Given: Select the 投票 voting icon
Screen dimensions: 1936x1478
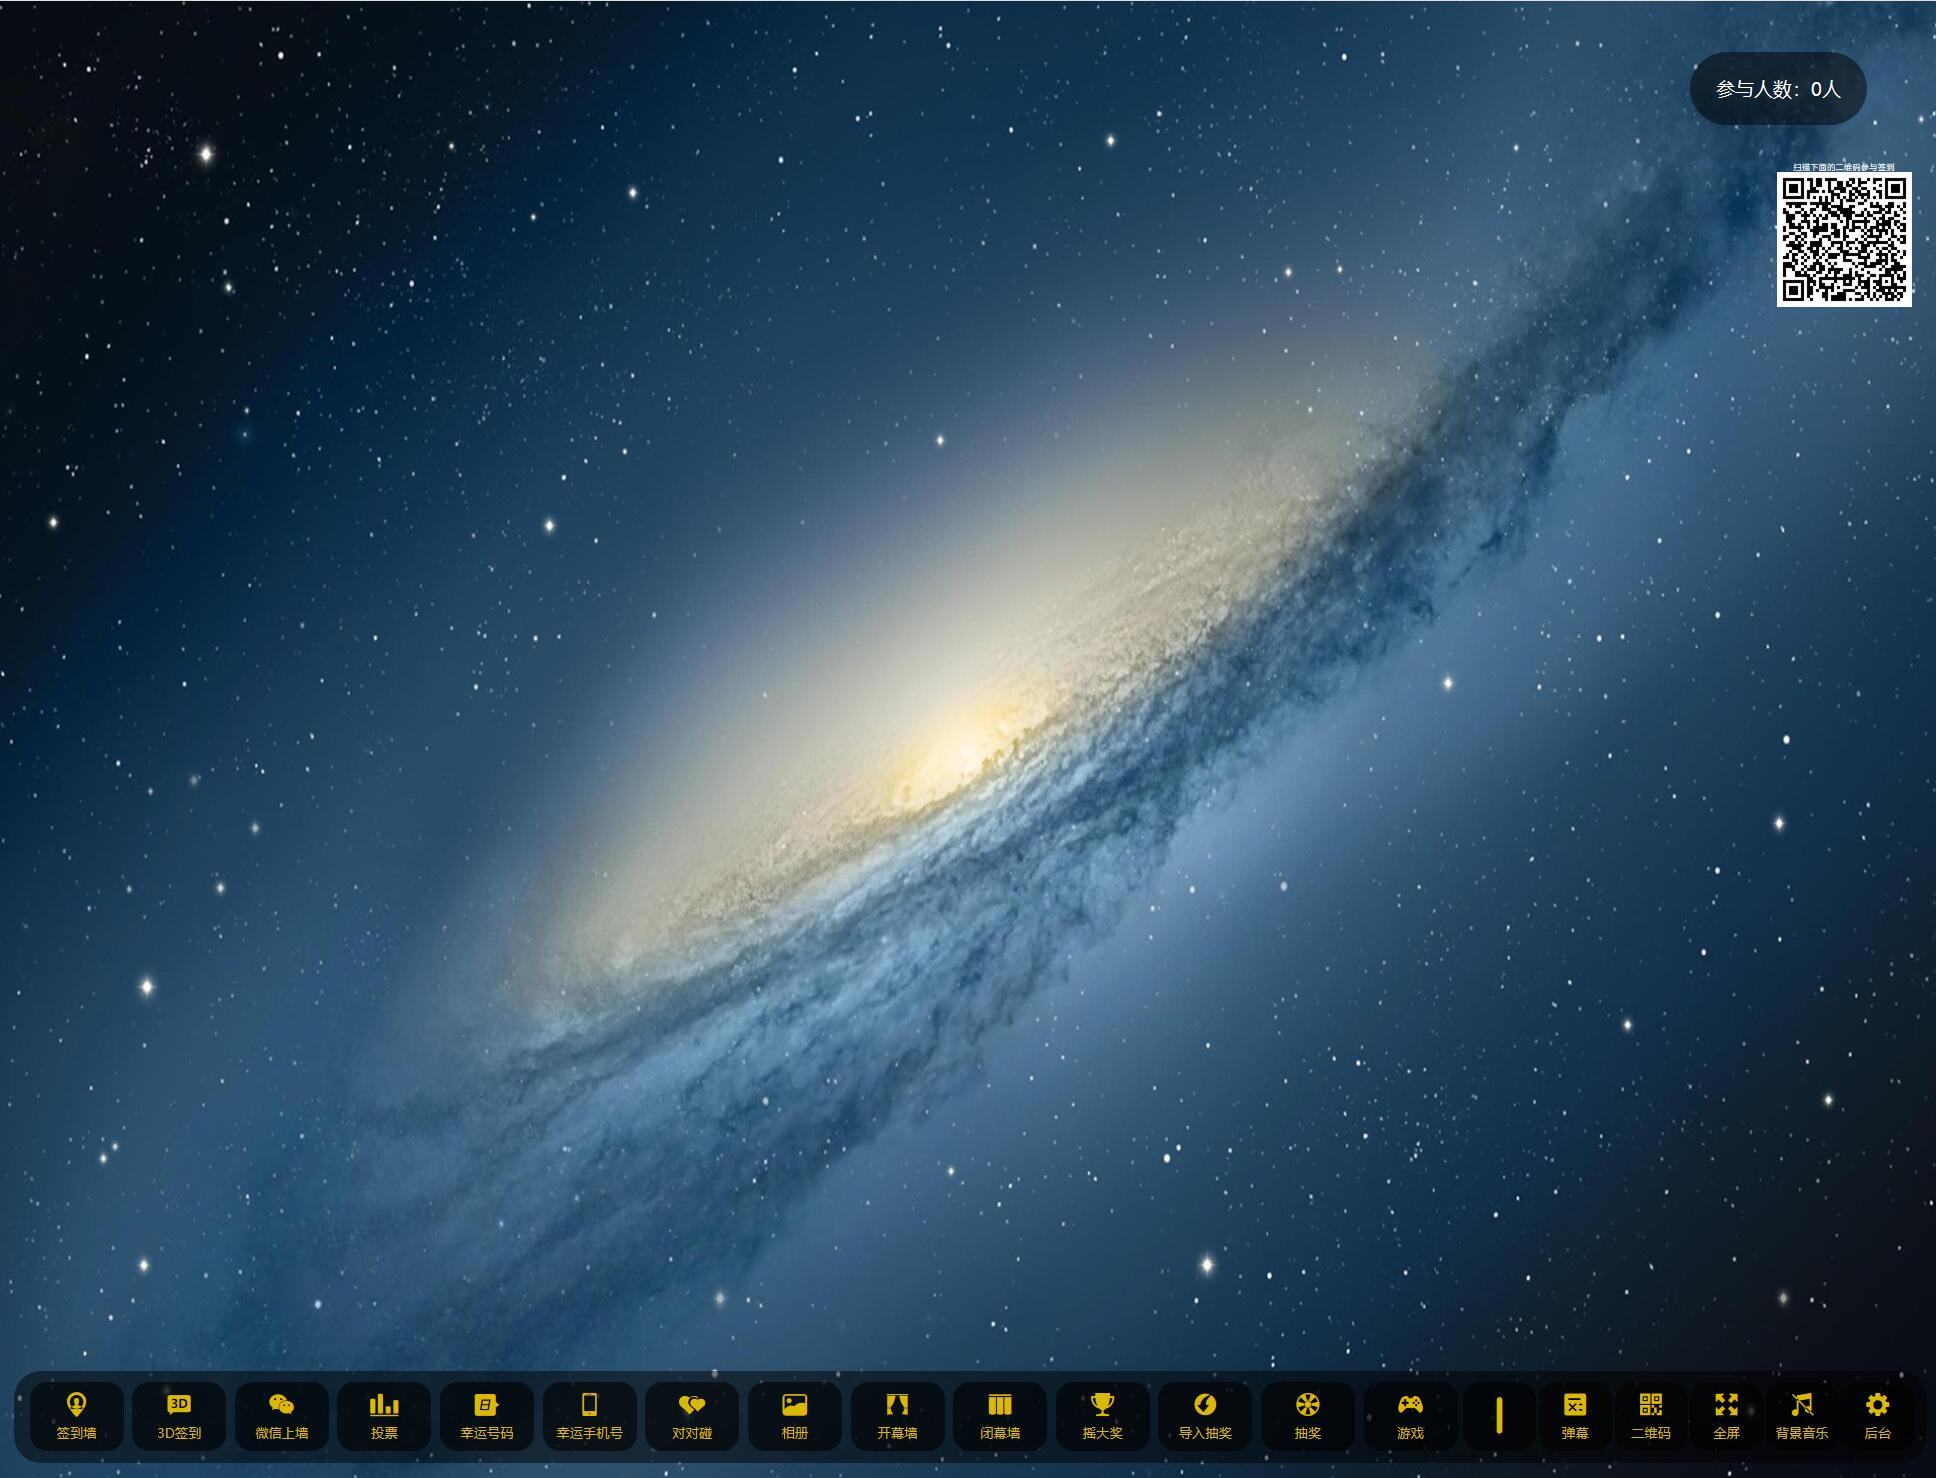Looking at the screenshot, I should point(384,1416).
